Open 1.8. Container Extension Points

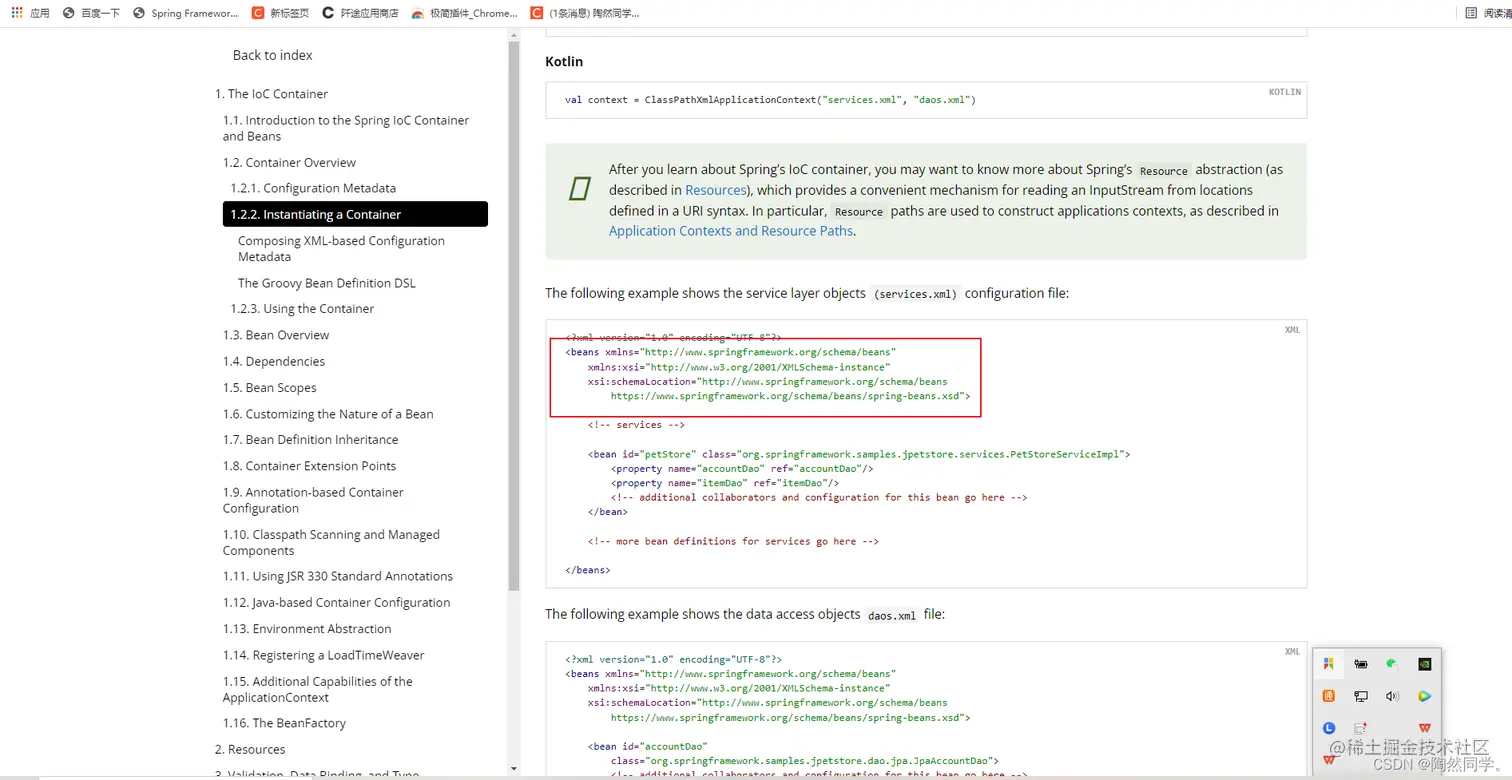click(309, 466)
